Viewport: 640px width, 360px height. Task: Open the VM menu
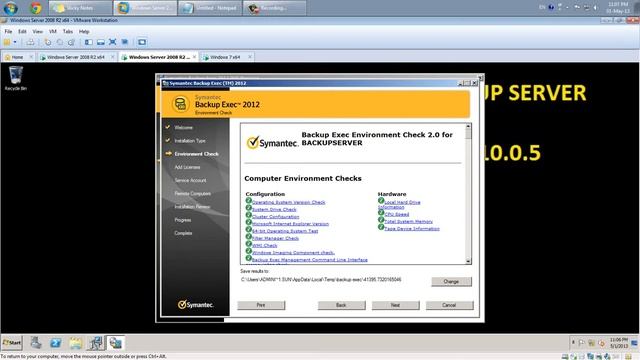click(53, 31)
